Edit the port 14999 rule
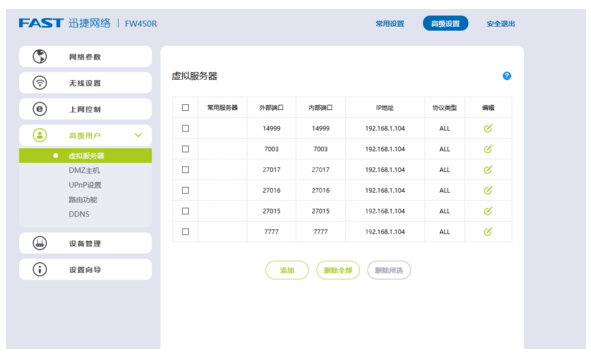The image size is (591, 364). click(x=488, y=128)
